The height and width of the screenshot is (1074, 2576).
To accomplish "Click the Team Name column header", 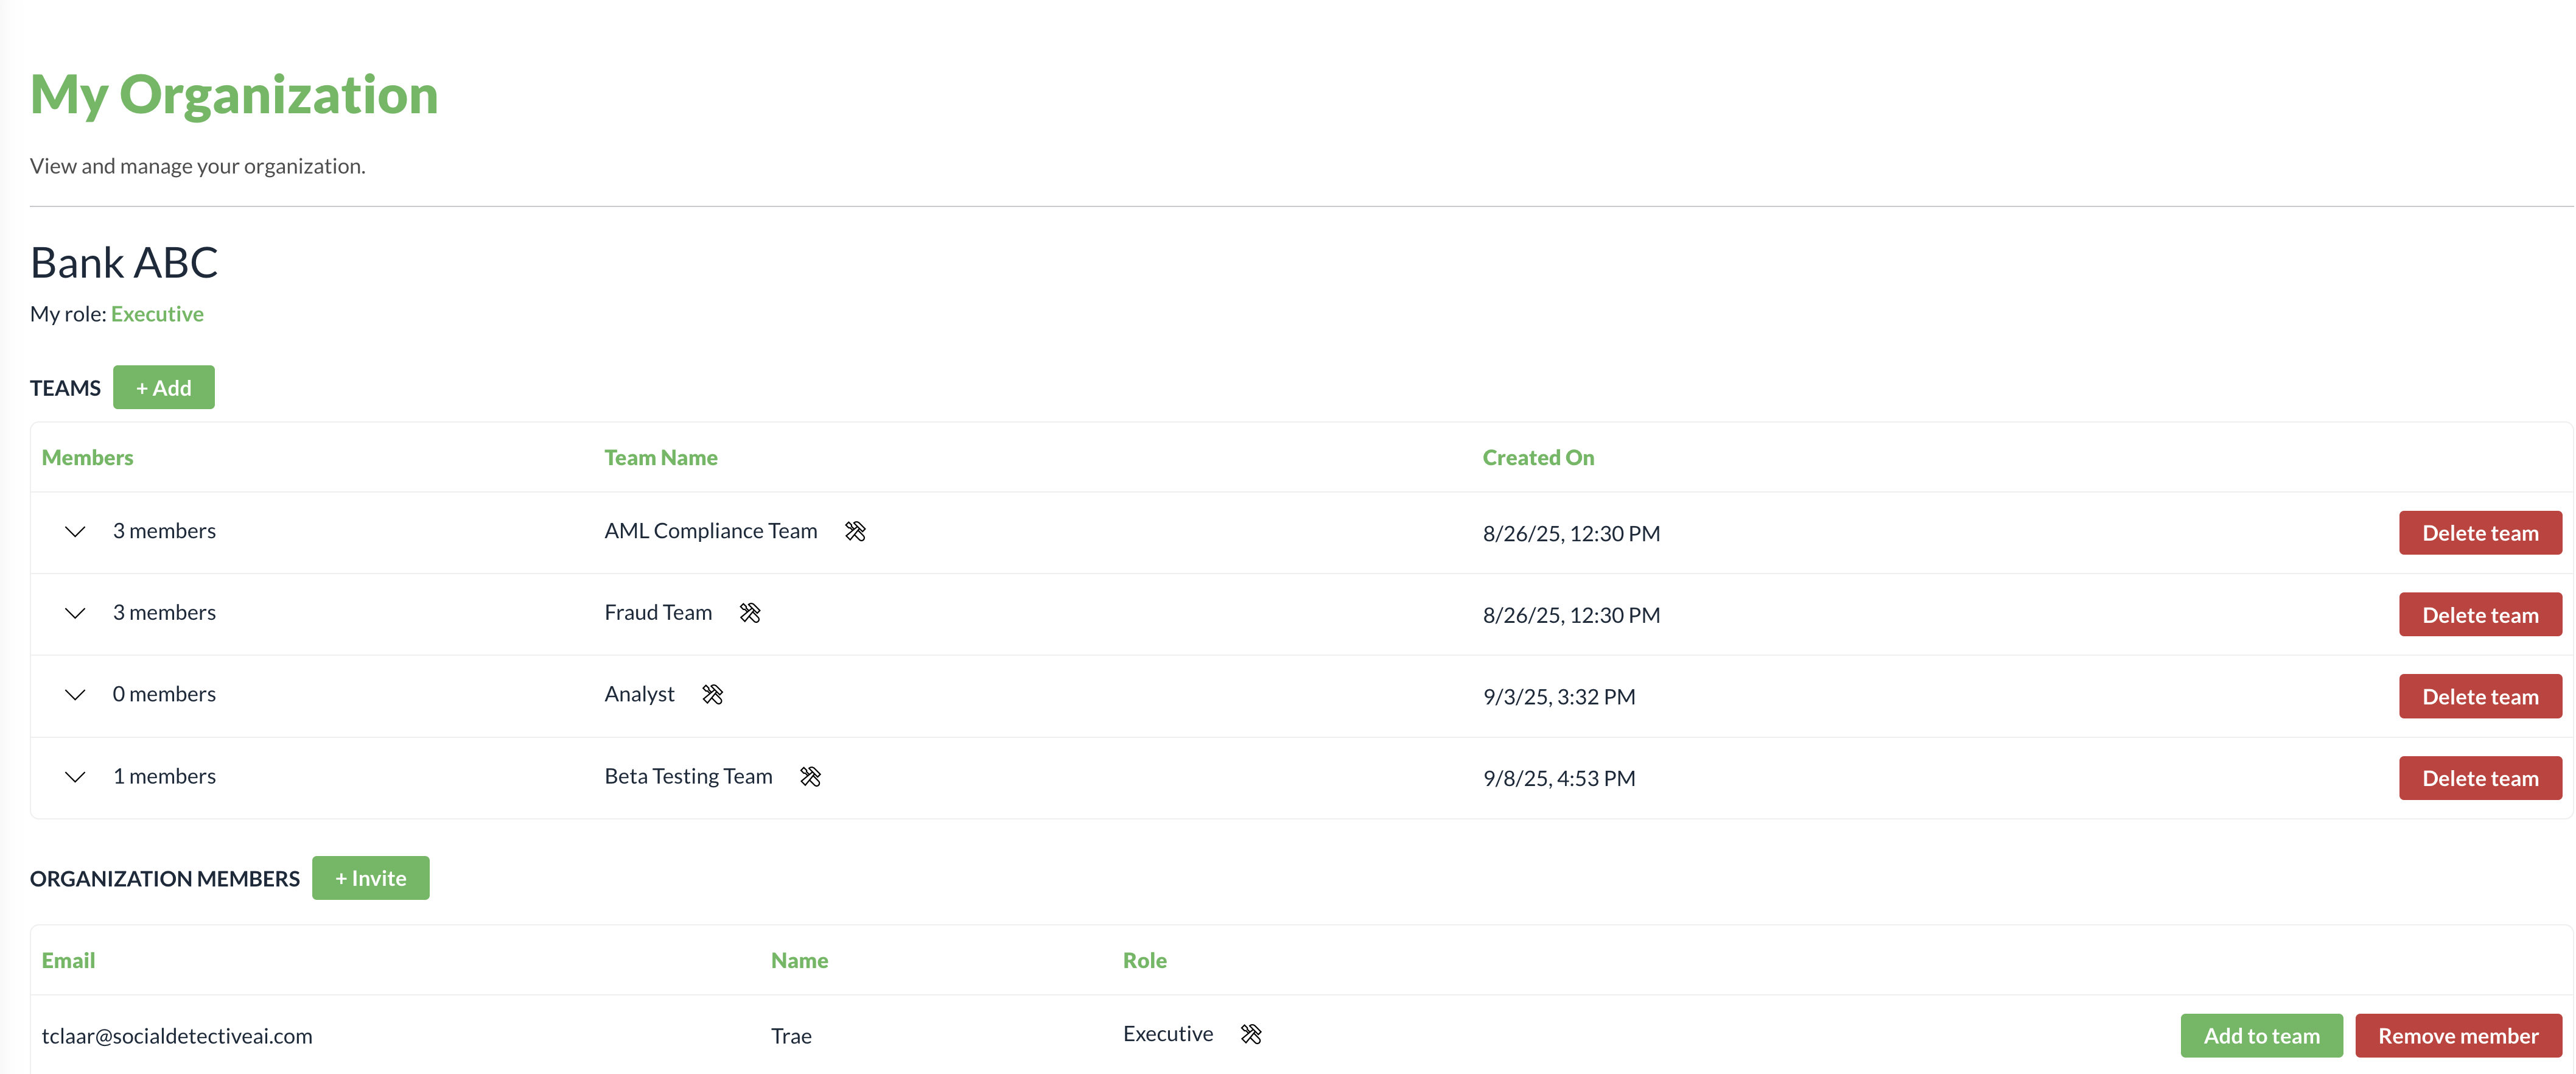I will [x=661, y=457].
